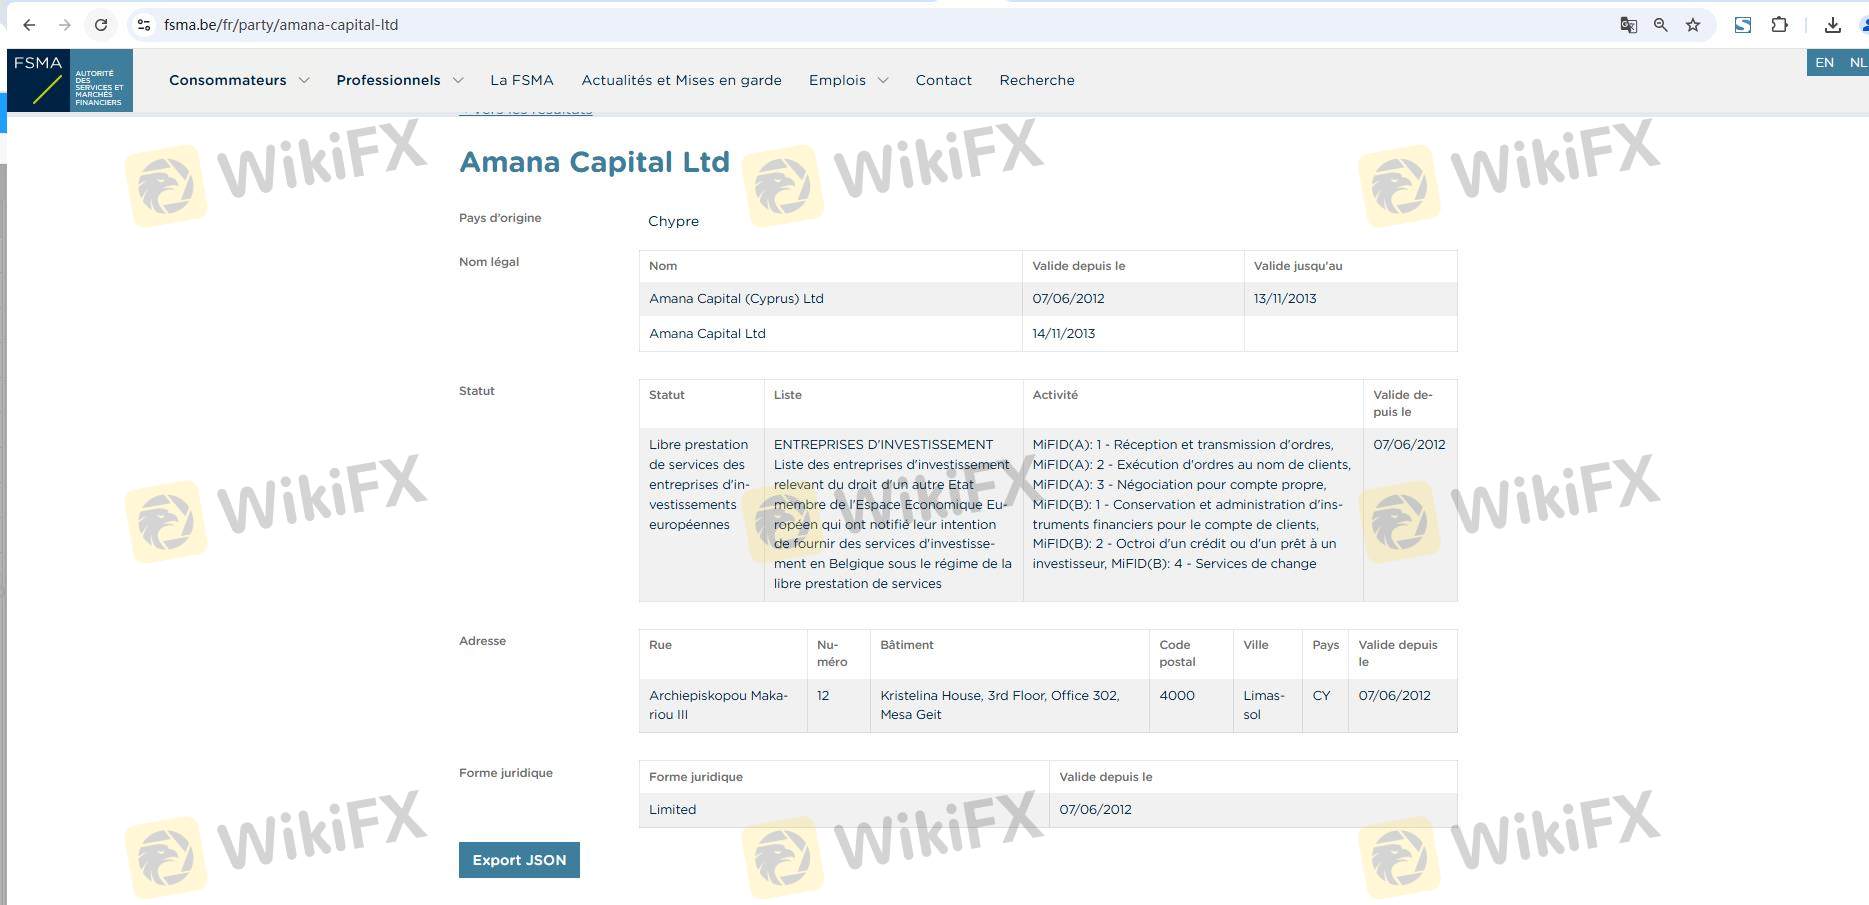Screen dimensions: 1869x905
Task: Open the browser extensions puzzle icon
Action: (1779, 25)
